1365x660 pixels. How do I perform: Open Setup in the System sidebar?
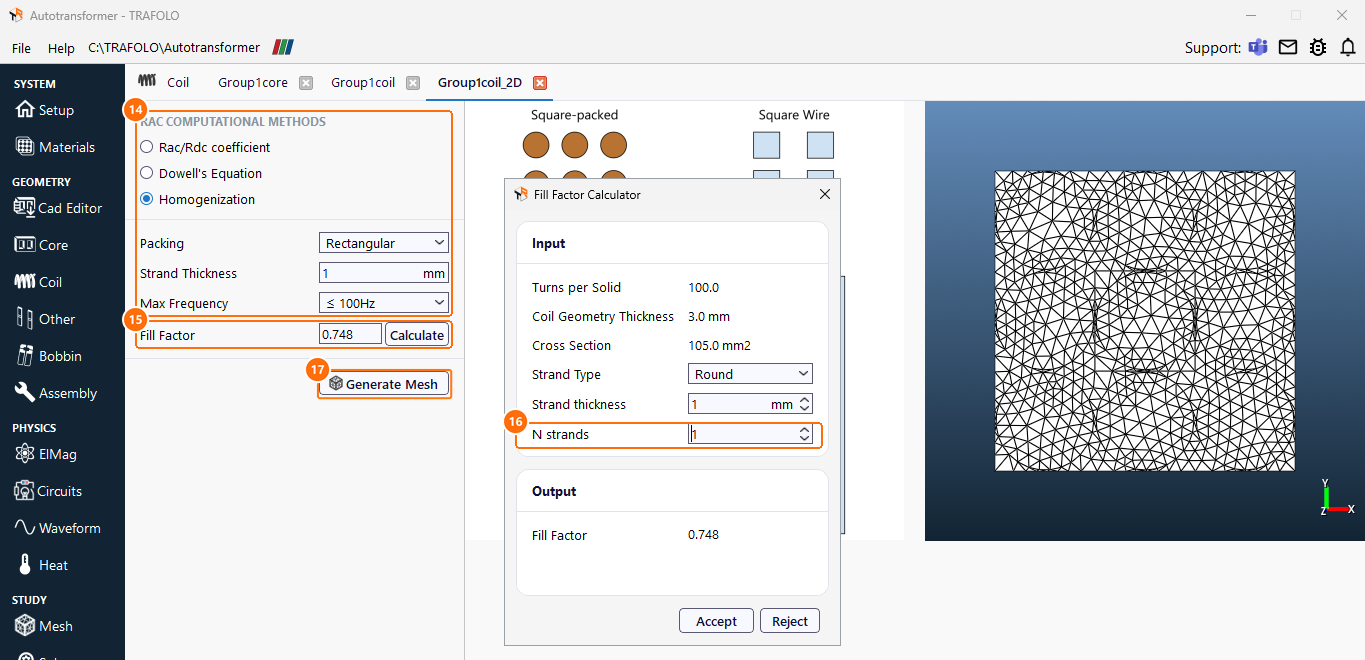click(x=45, y=110)
